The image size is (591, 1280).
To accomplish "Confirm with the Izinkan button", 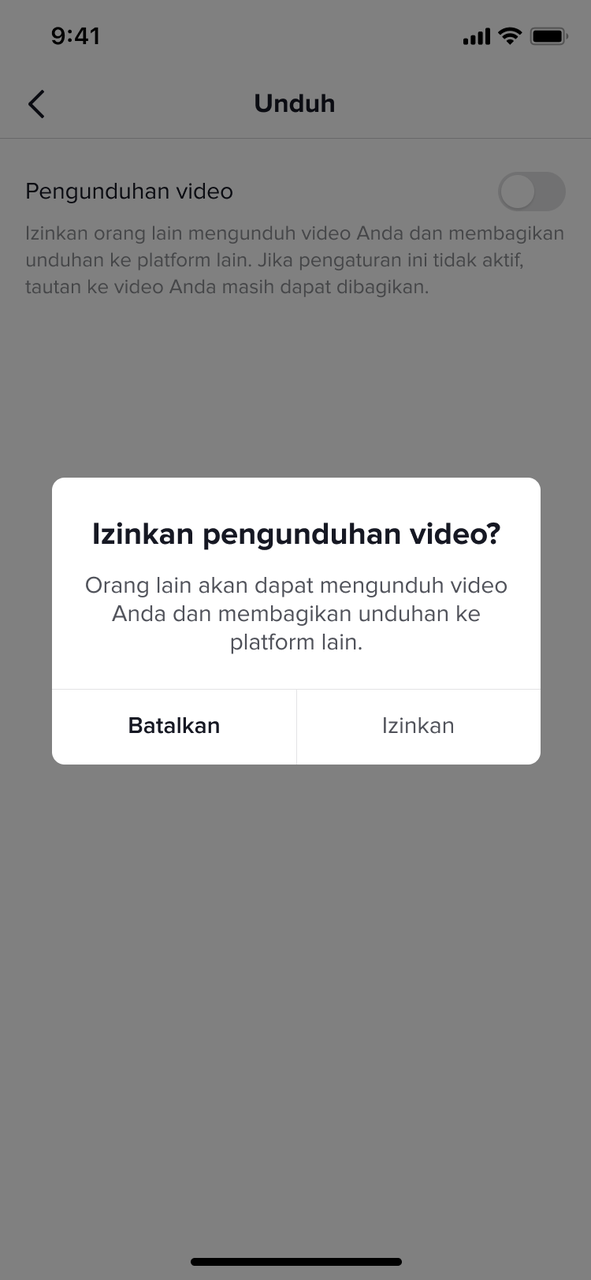I will 418,726.
